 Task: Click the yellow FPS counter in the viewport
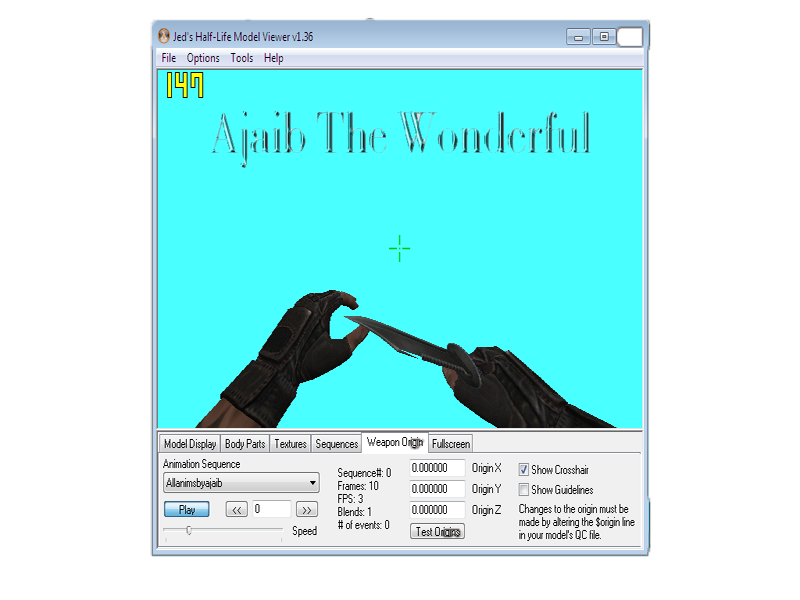184,85
